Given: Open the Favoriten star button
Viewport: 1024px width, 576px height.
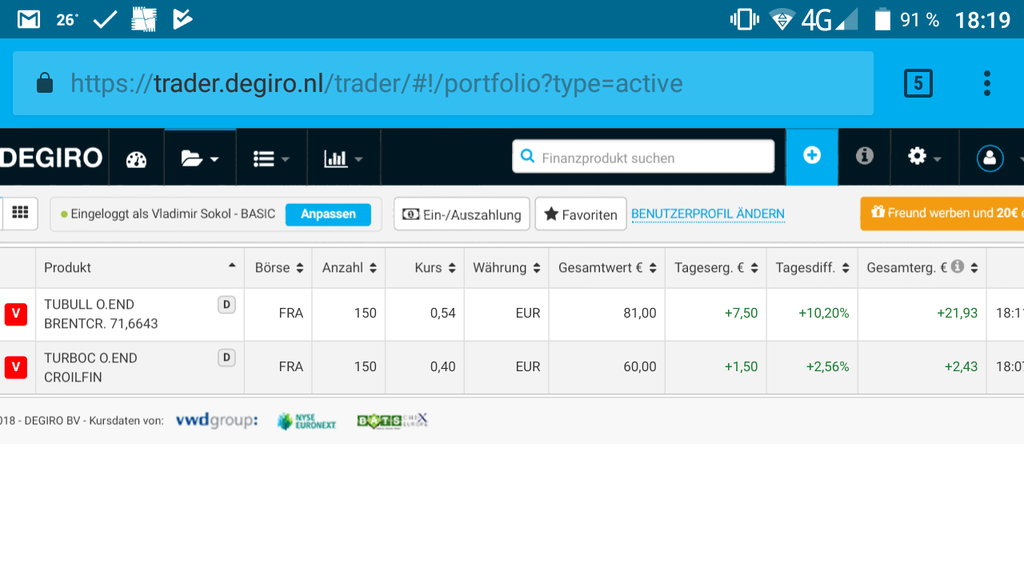Looking at the screenshot, I should point(580,214).
